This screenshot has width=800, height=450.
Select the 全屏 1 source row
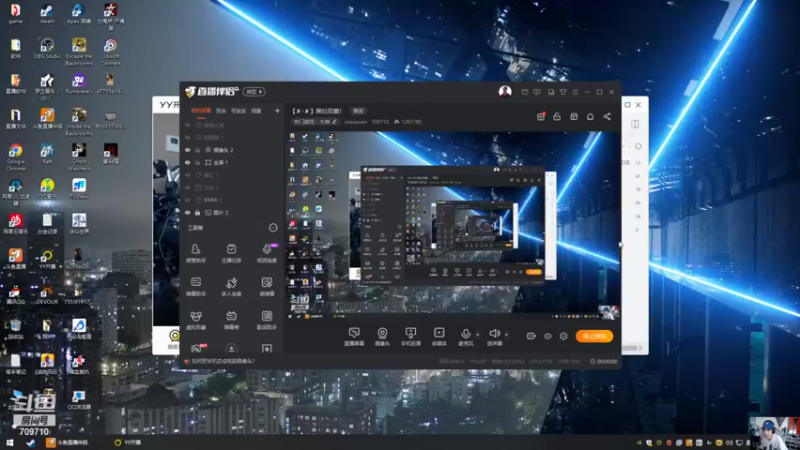click(232, 163)
